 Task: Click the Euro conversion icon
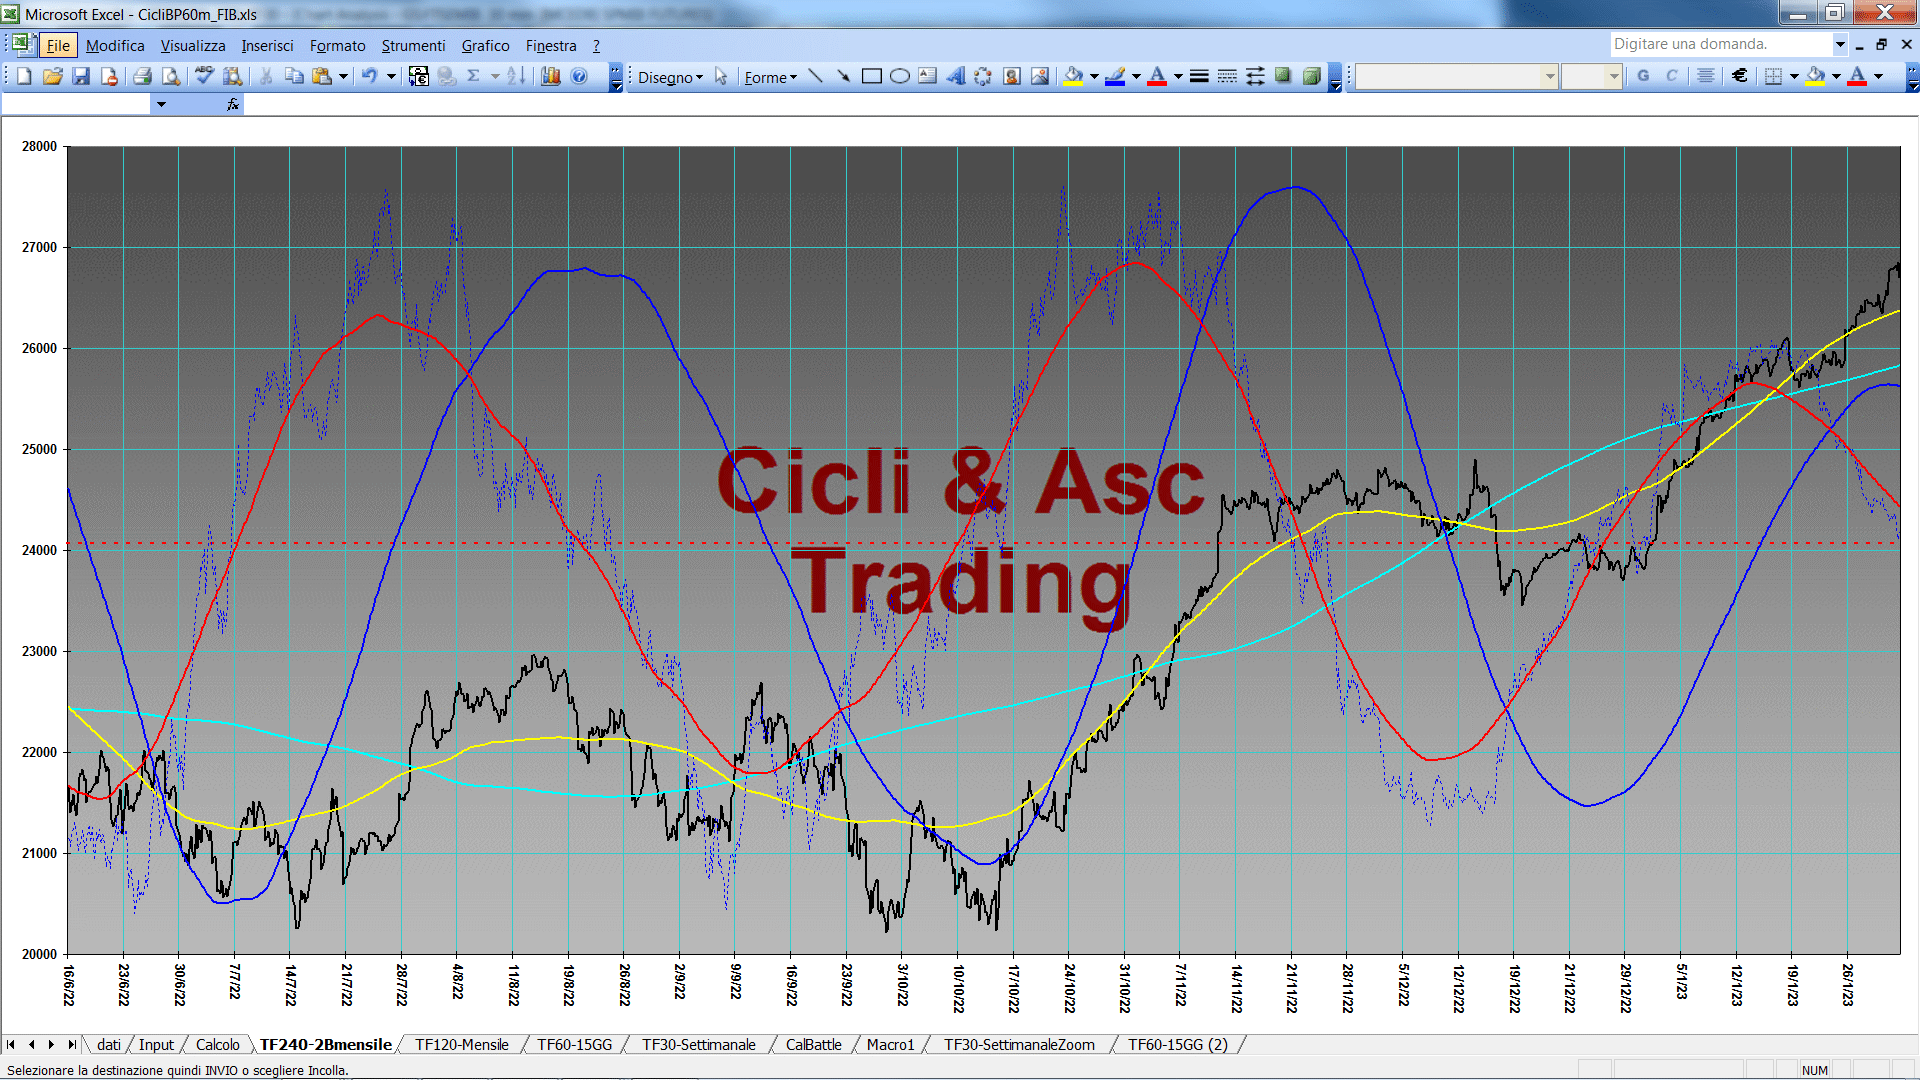(x=419, y=77)
